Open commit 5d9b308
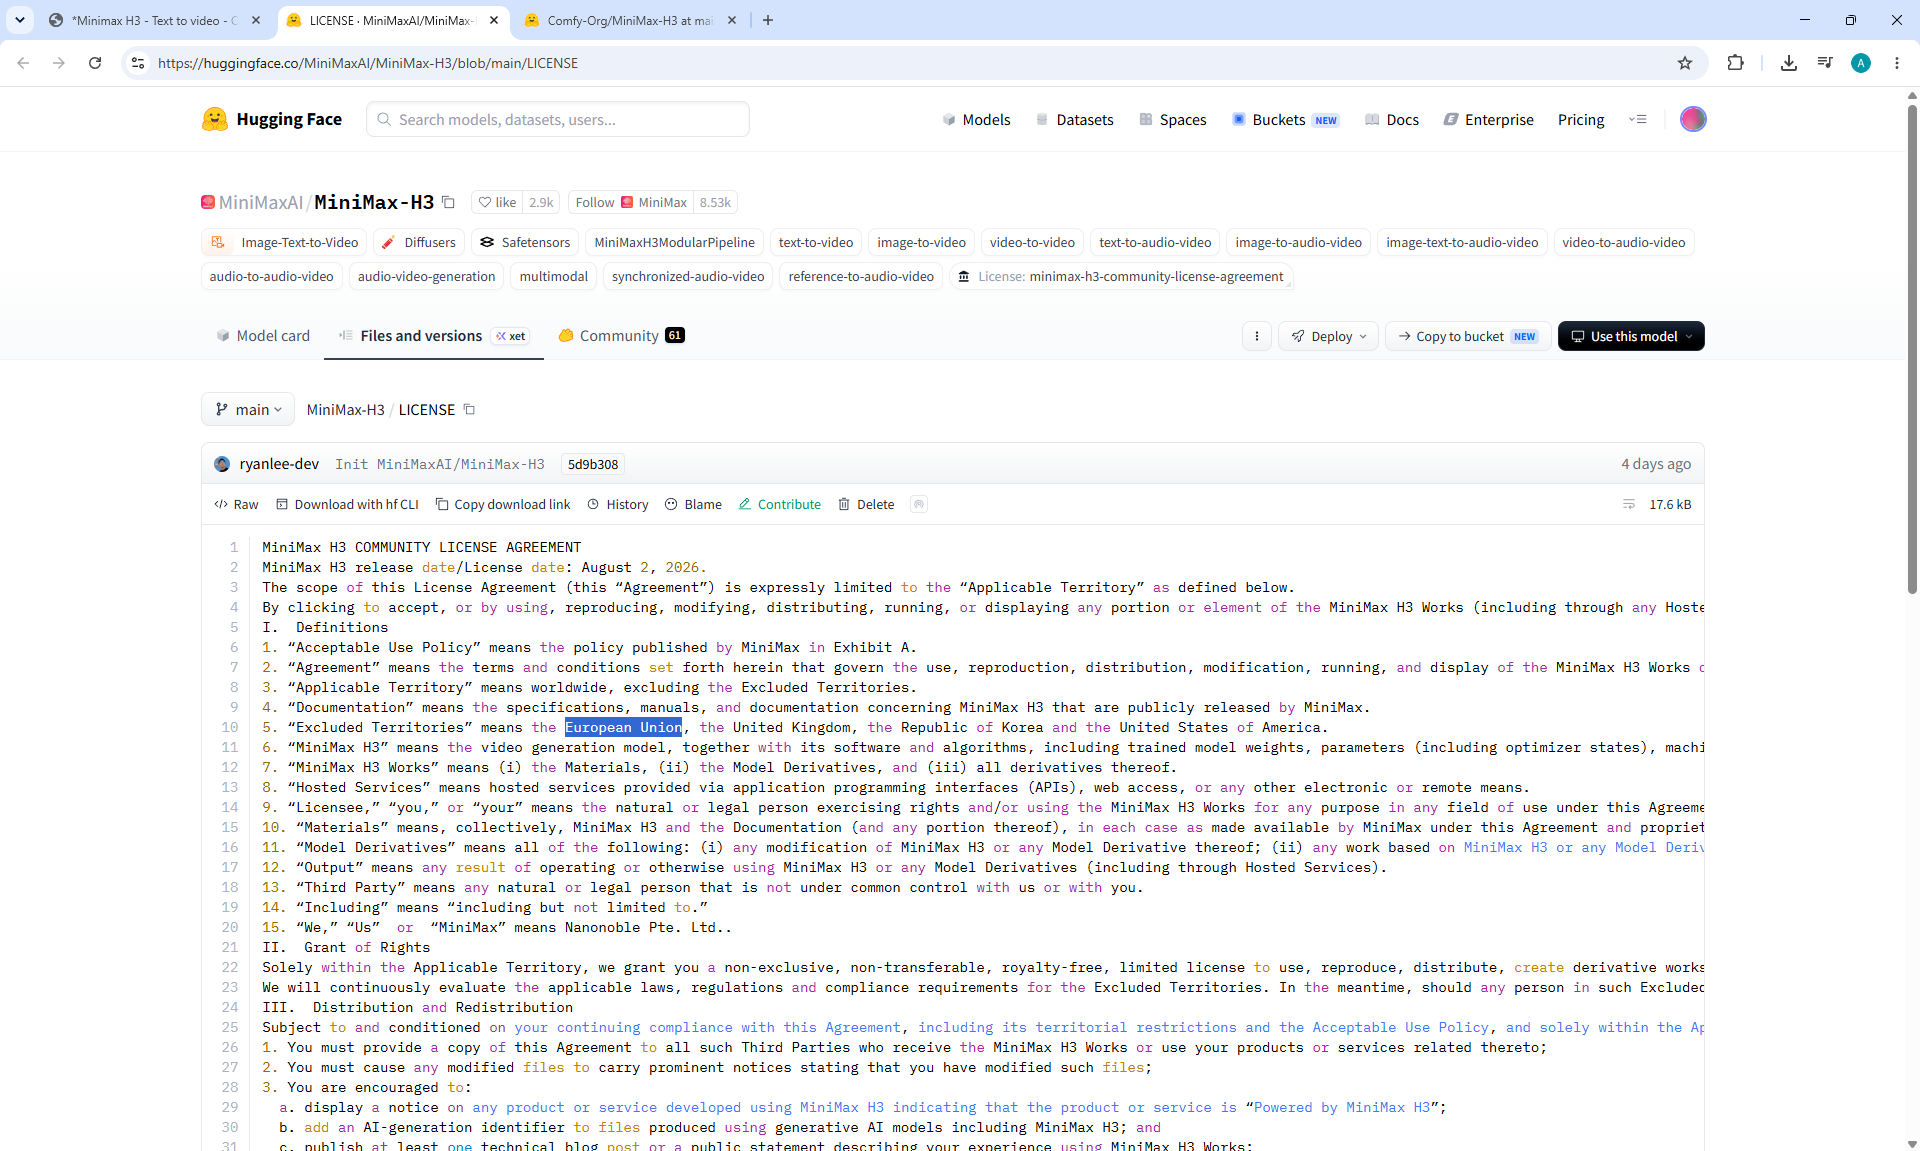 coord(593,464)
